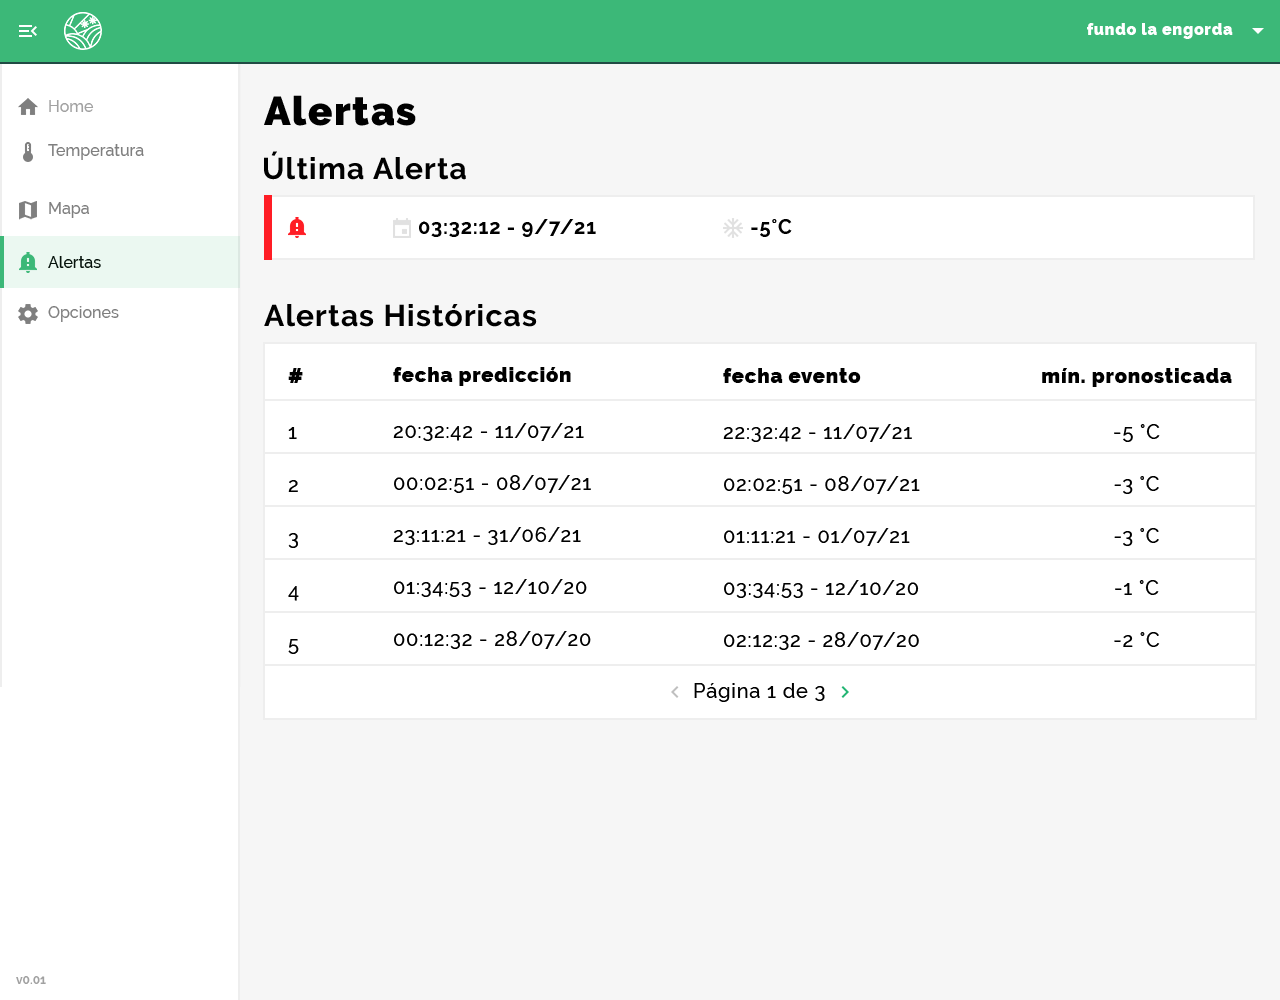Viewport: 1280px width, 1000px height.
Task: Open the Temperatura menu item
Action: (96, 151)
